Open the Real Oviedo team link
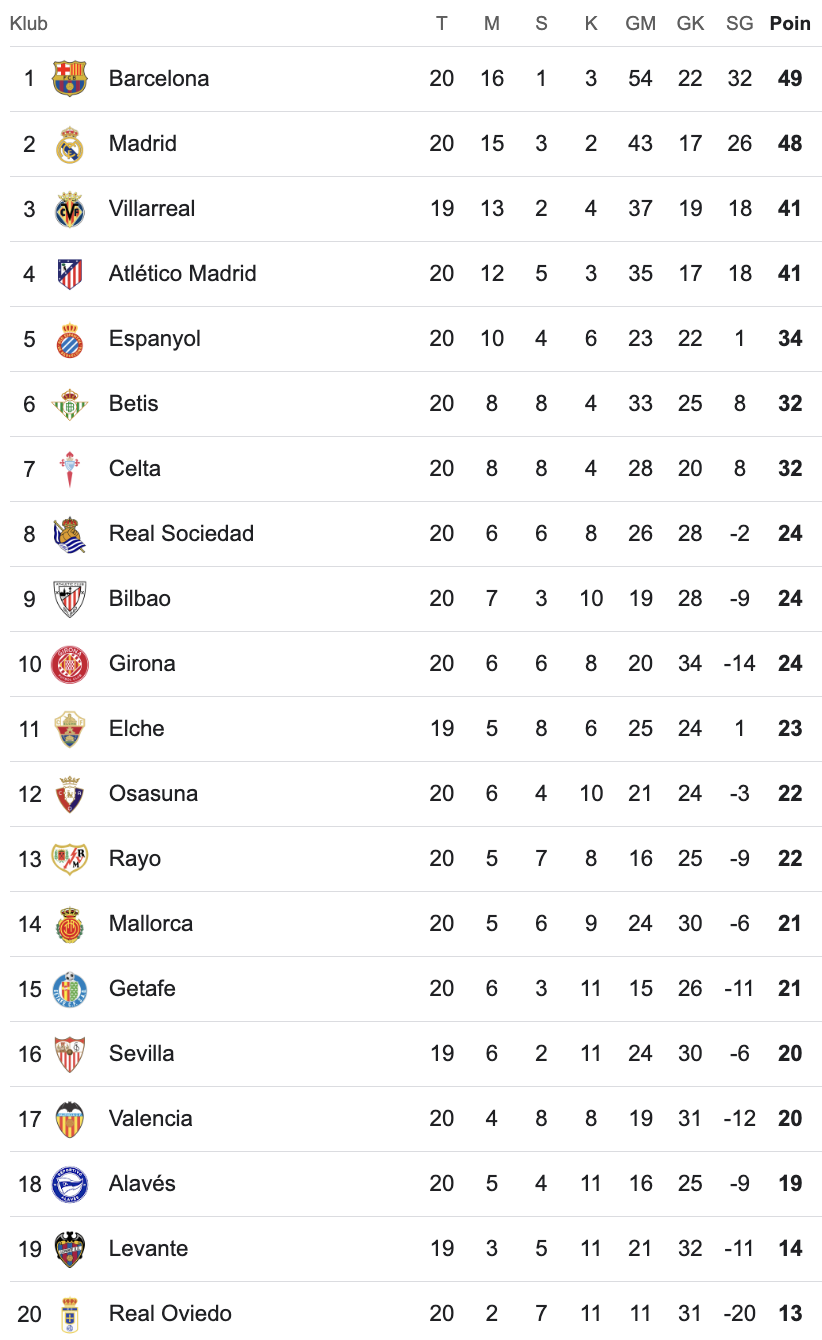822x1340 pixels. tap(170, 1314)
